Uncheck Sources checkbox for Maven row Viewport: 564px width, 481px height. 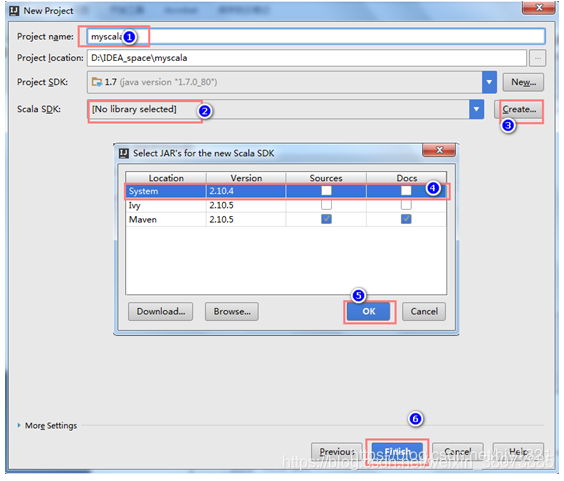(326, 219)
